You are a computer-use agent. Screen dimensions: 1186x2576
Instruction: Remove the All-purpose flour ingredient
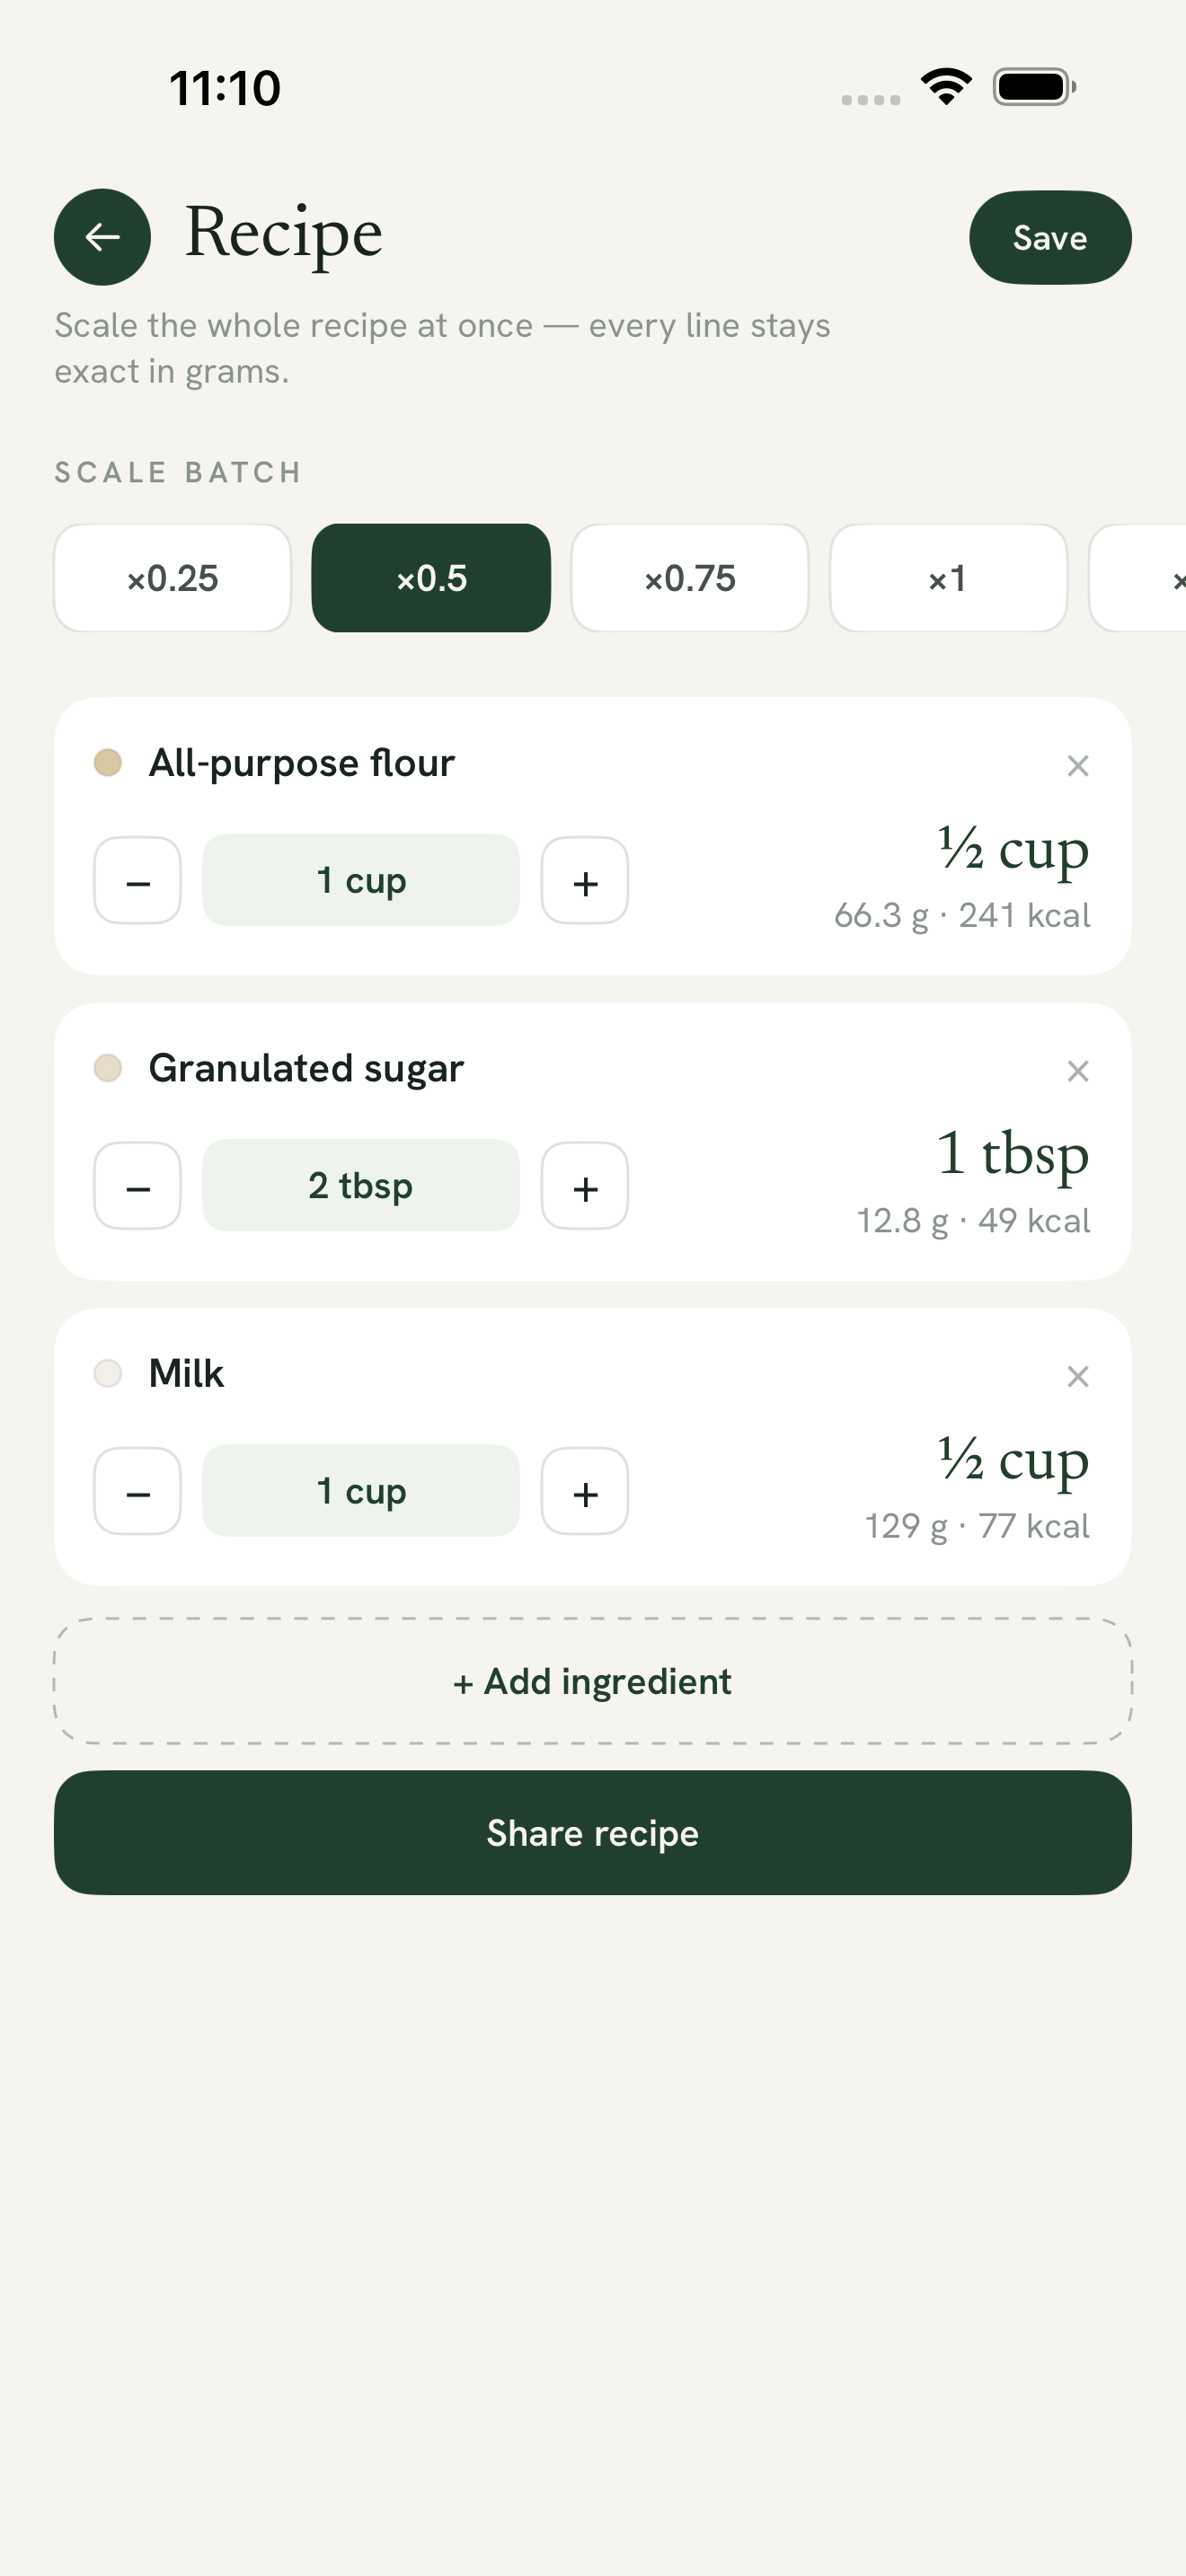point(1077,766)
